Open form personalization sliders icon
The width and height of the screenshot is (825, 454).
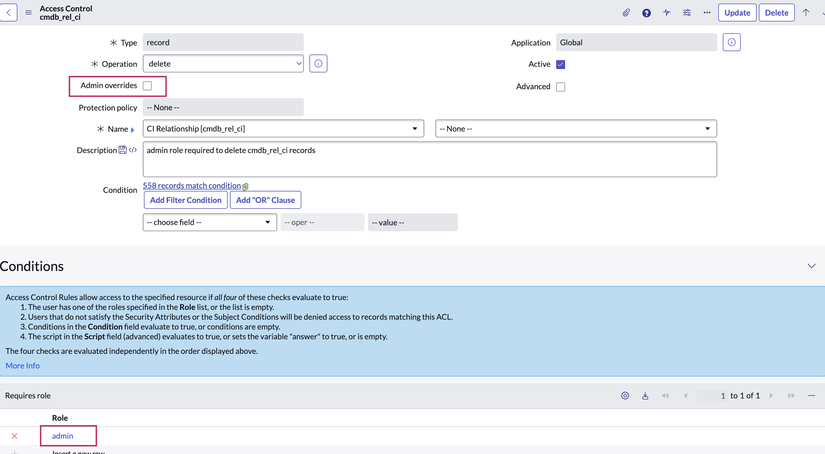pos(687,13)
